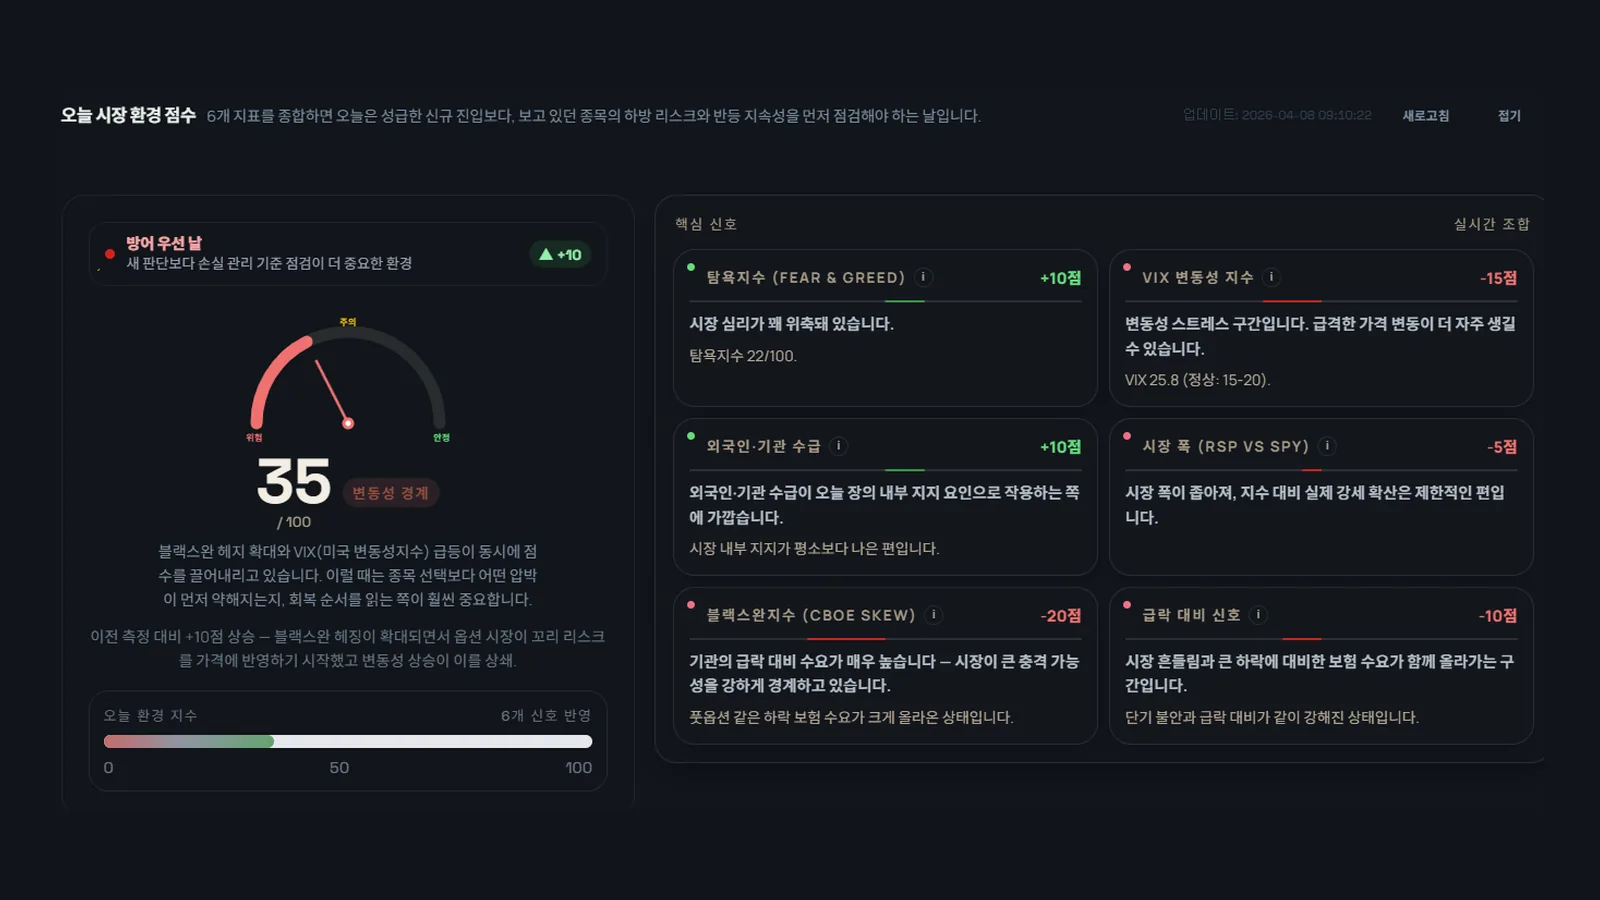Select the 핵심 신호 section header
The image size is (1600, 900).
tap(706, 224)
